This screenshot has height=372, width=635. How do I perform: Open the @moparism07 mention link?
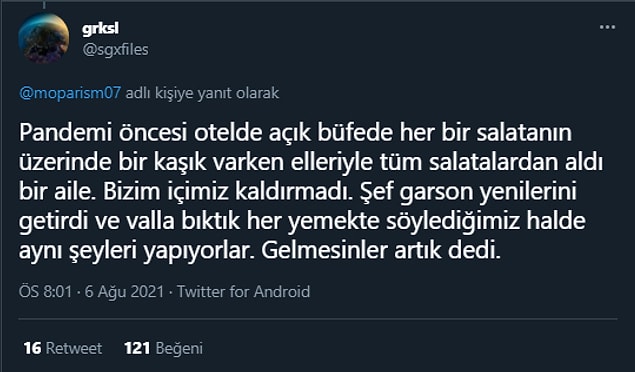70,93
